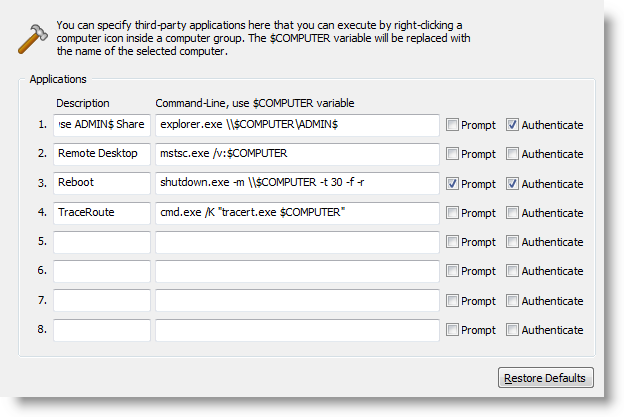Image resolution: width=624 pixels, height=417 pixels.
Task: Enable Prompt checkbox for ADMIN$ Share row
Action: tap(452, 125)
